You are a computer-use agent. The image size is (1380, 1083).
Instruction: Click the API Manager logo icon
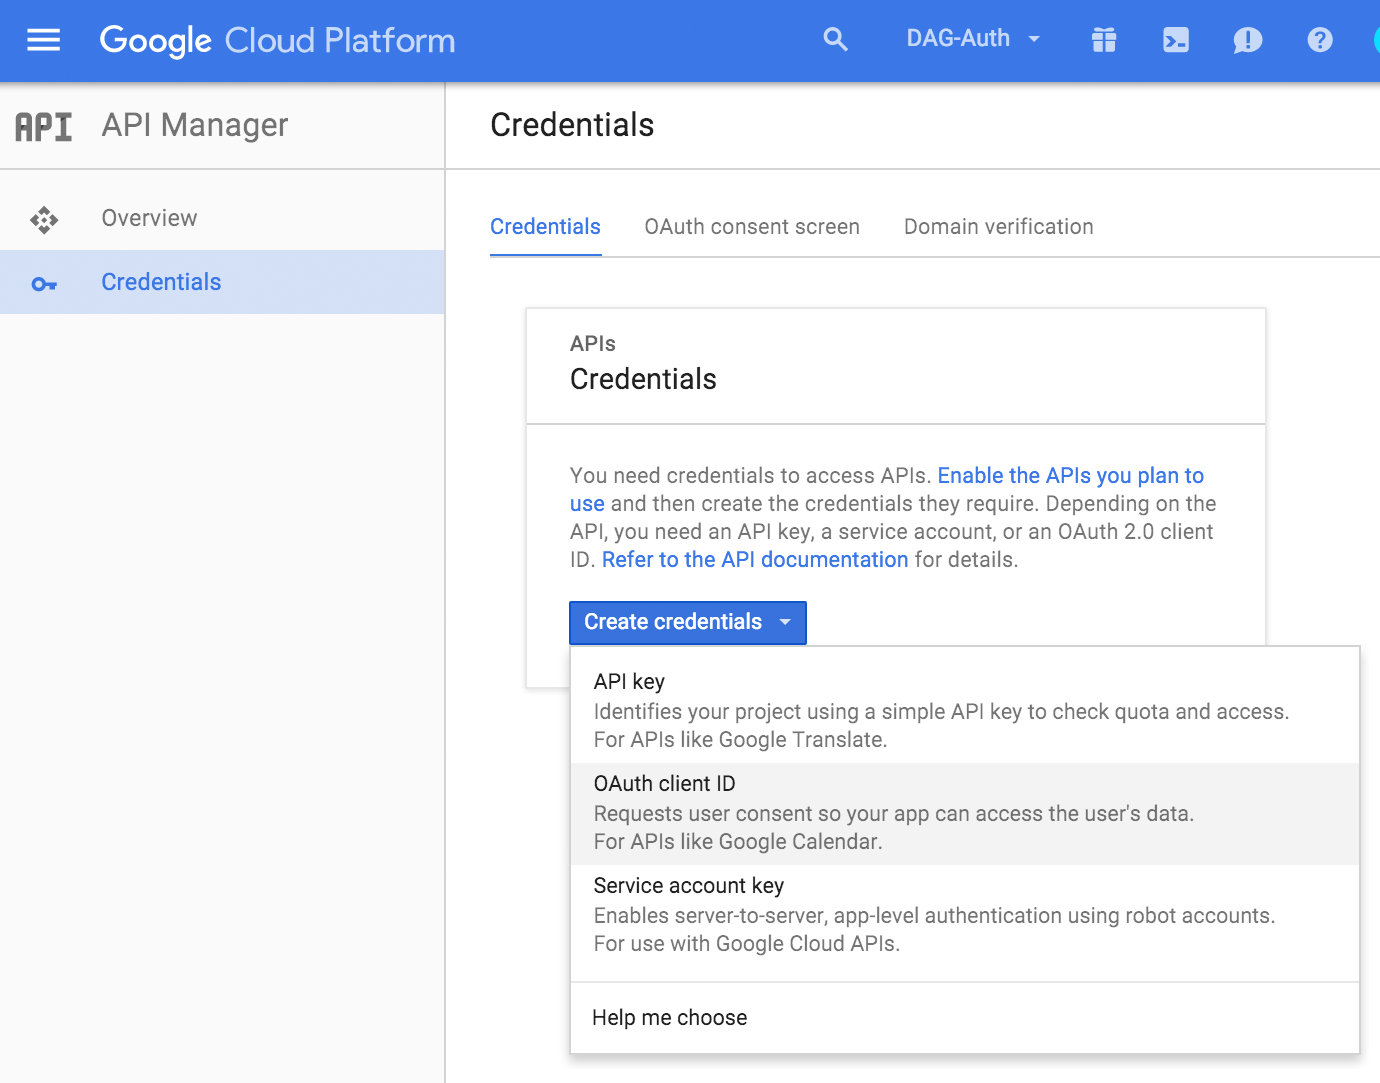pyautogui.click(x=43, y=125)
